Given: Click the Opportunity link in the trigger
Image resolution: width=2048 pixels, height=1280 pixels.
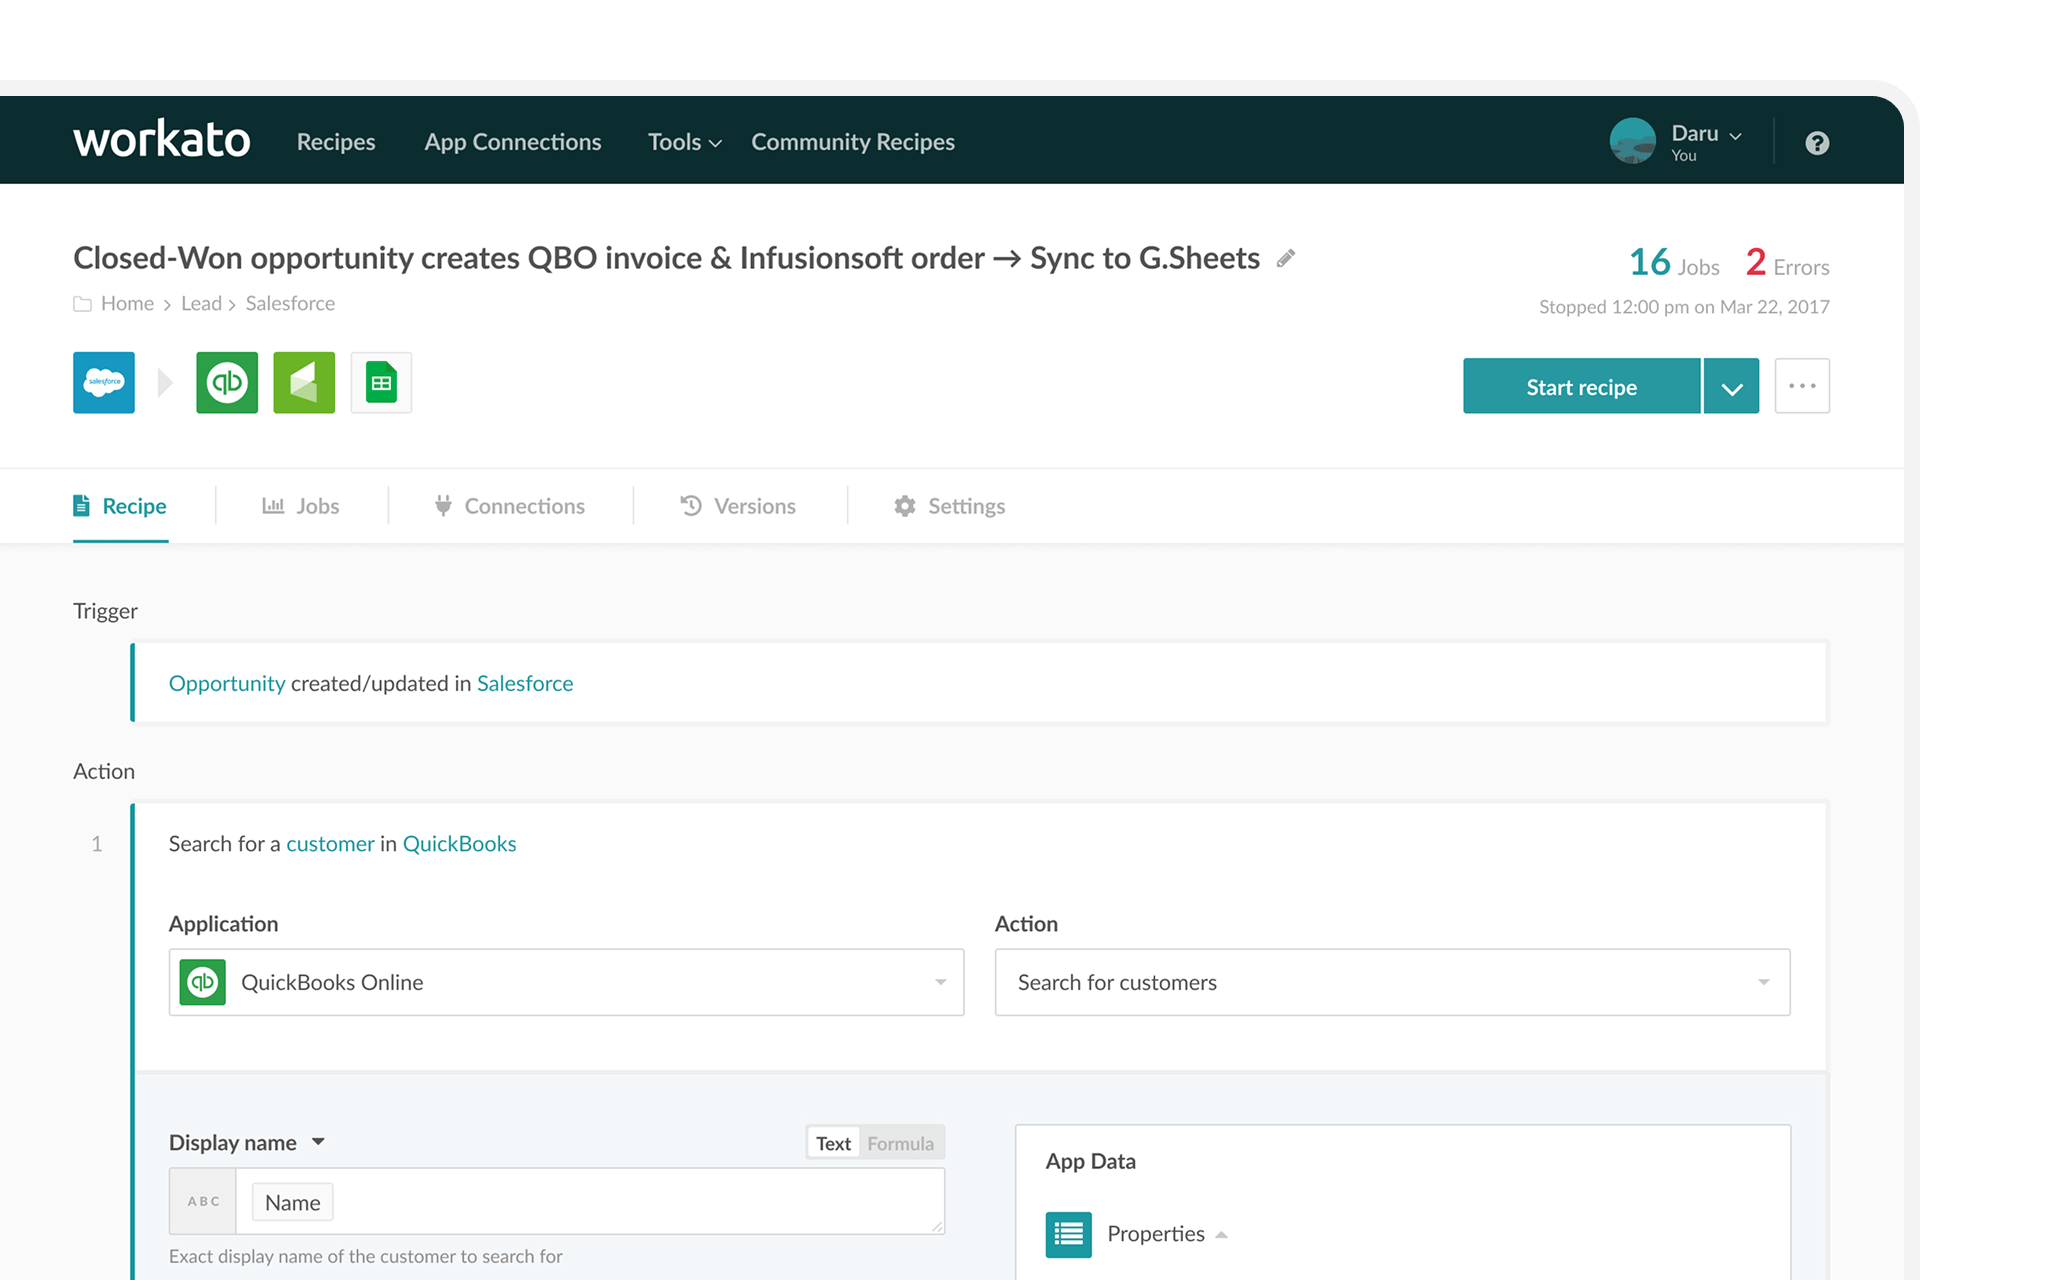Looking at the screenshot, I should point(227,683).
